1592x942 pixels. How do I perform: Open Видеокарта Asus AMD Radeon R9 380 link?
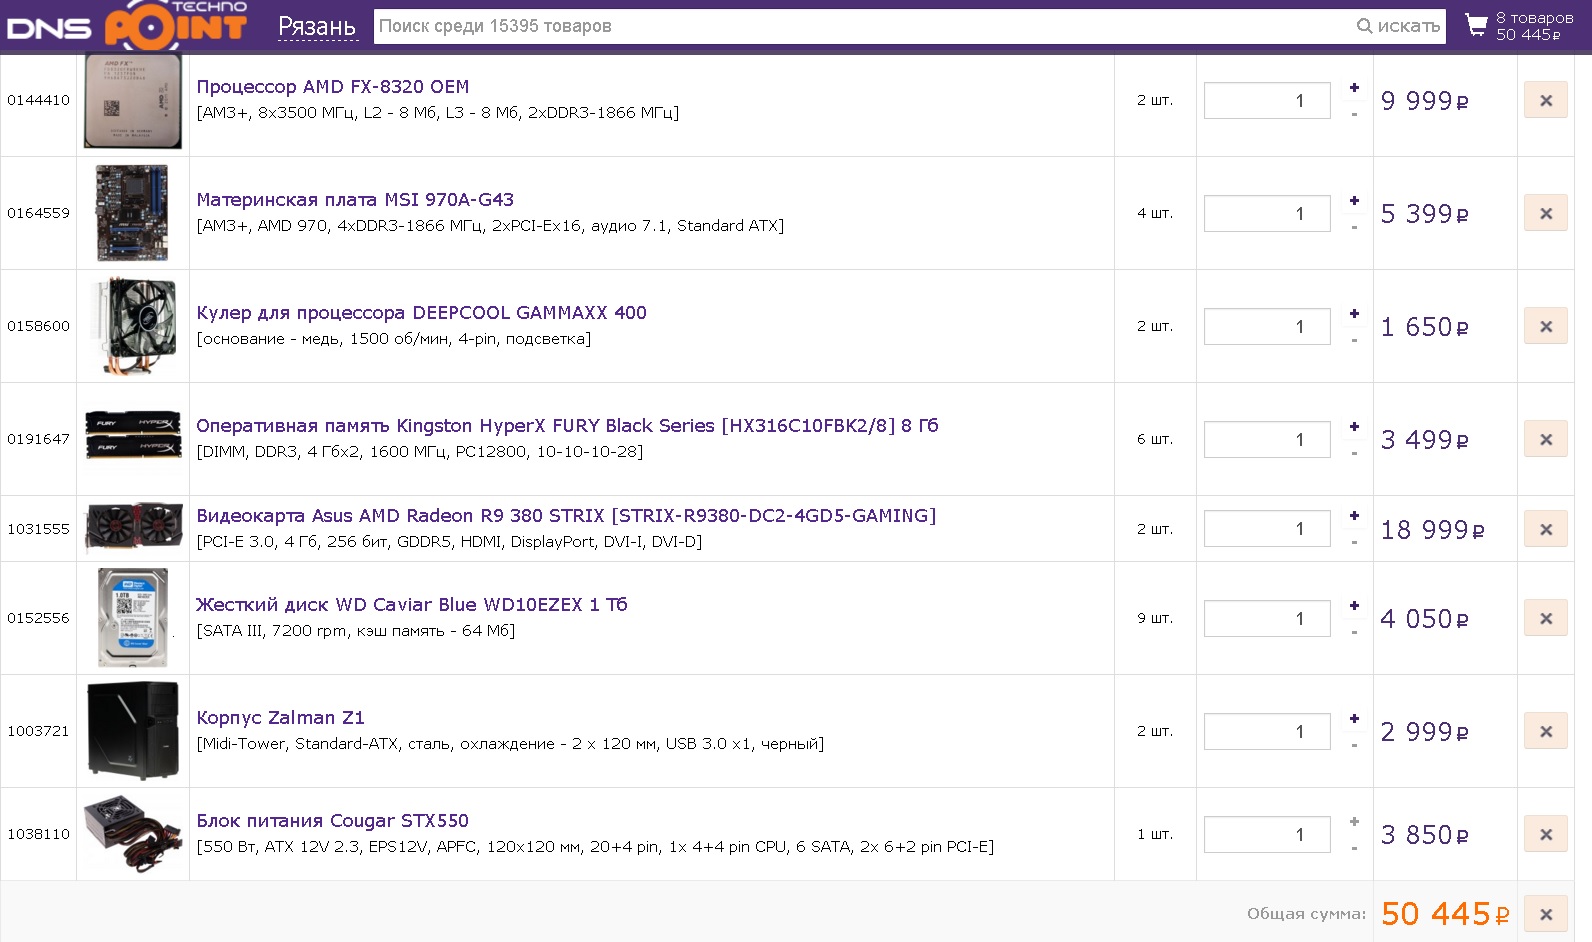566,516
